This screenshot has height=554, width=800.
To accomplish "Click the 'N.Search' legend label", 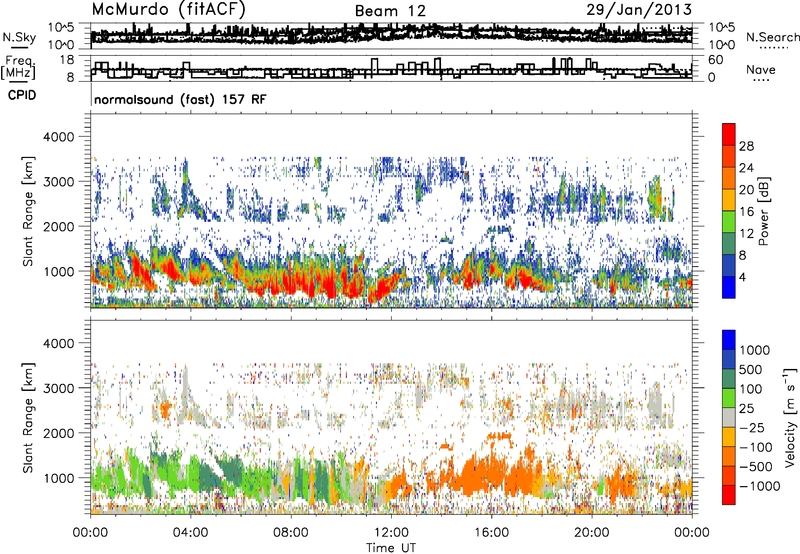I will pos(773,37).
